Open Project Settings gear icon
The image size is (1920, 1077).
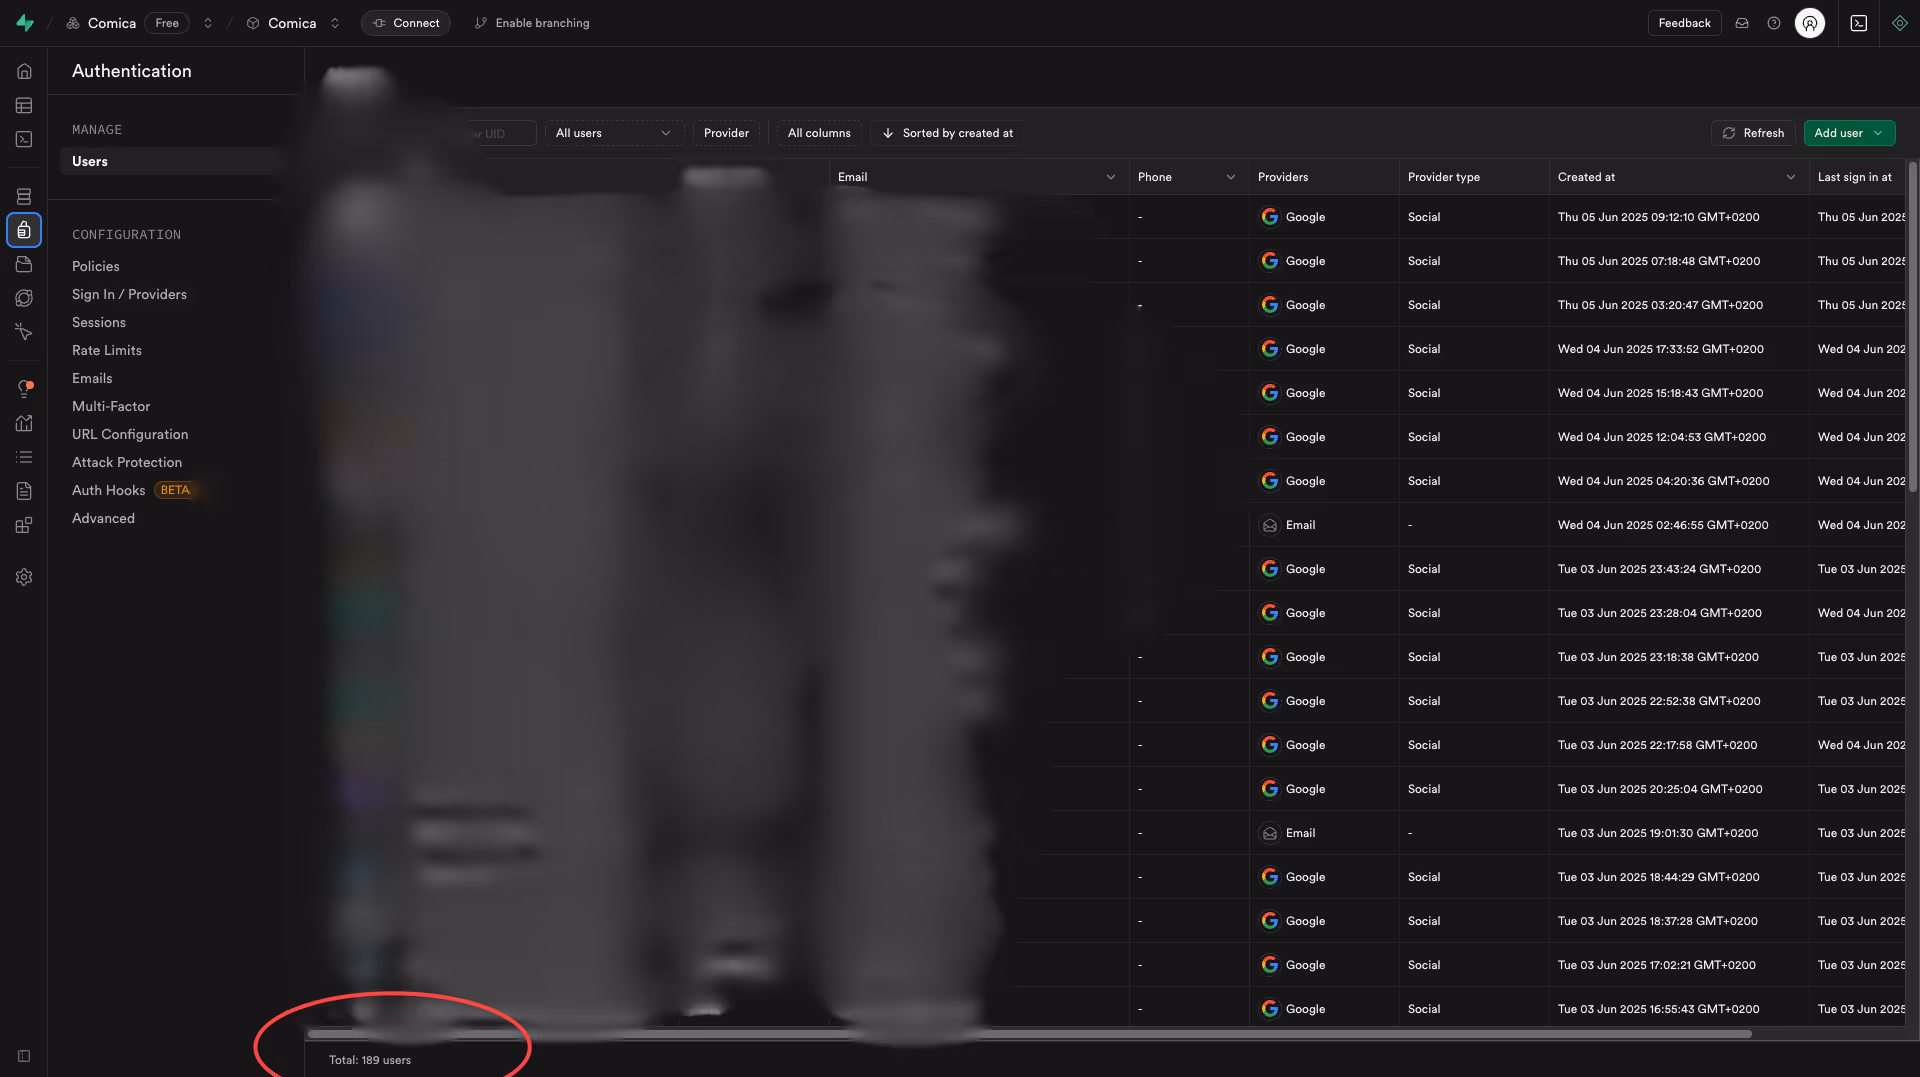tap(24, 577)
